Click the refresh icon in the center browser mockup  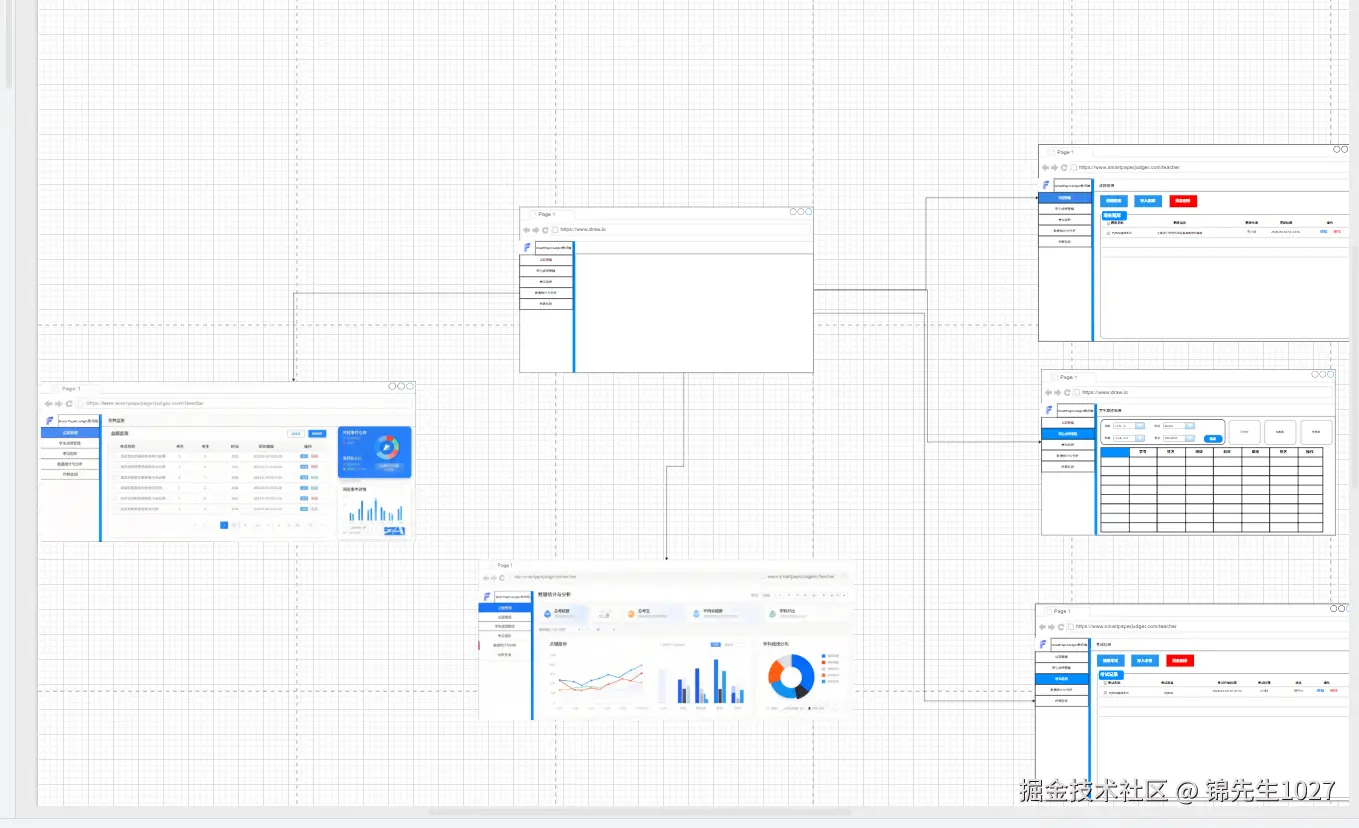coord(545,230)
